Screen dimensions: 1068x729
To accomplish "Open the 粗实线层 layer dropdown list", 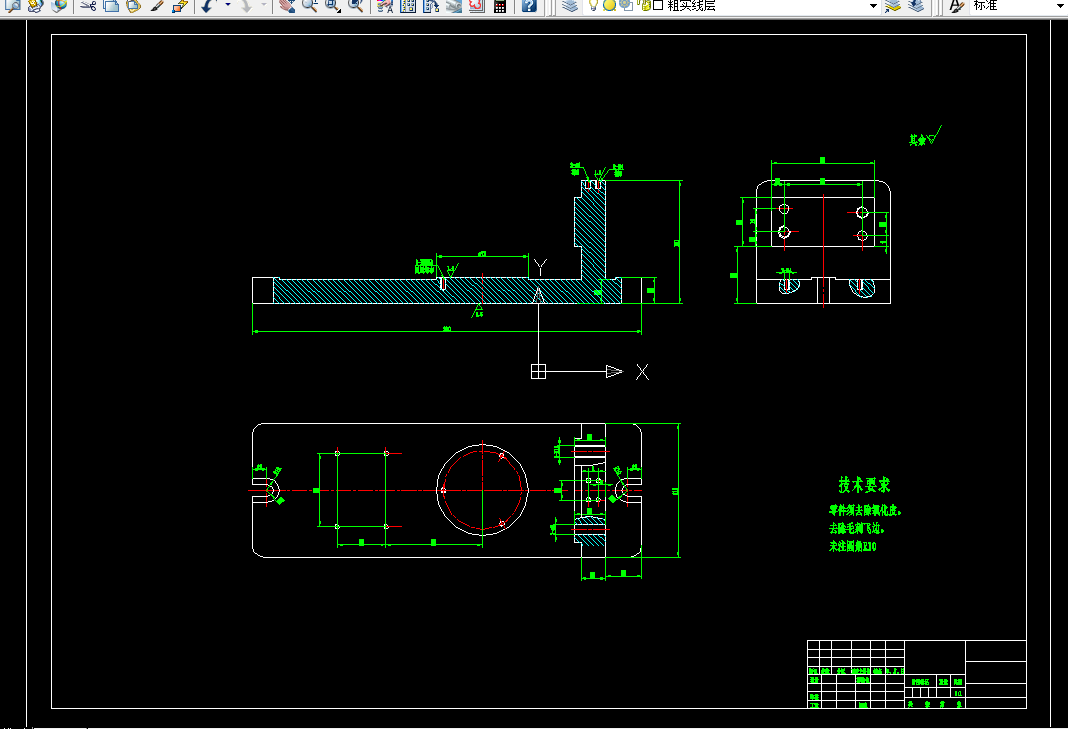I will coord(873,5).
